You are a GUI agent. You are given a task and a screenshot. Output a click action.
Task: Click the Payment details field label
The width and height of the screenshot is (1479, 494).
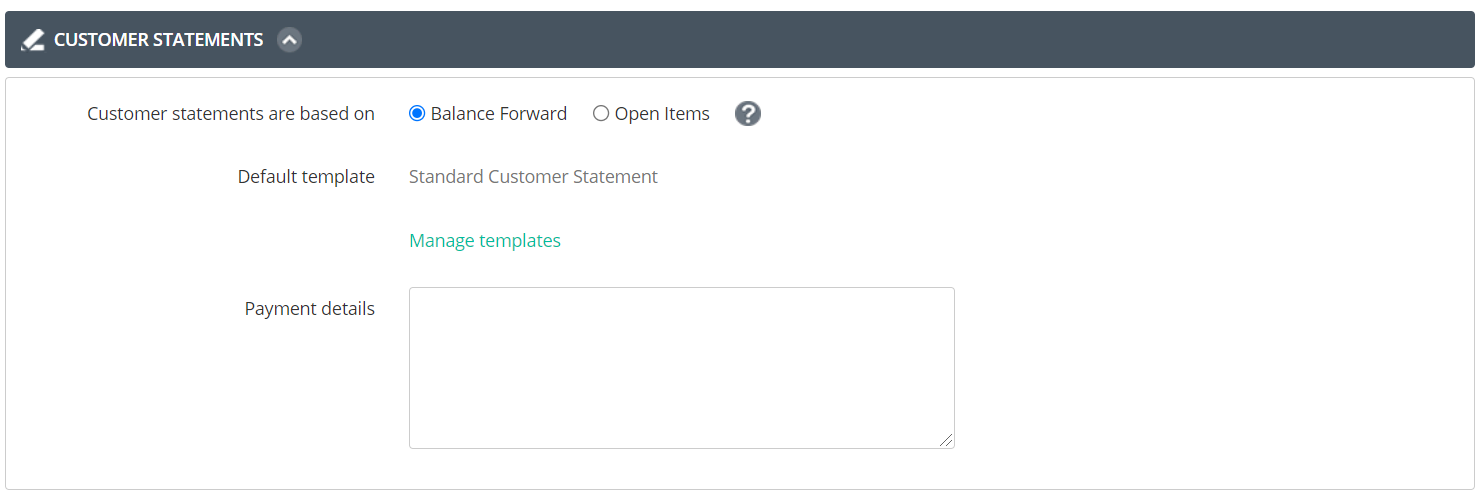point(310,309)
